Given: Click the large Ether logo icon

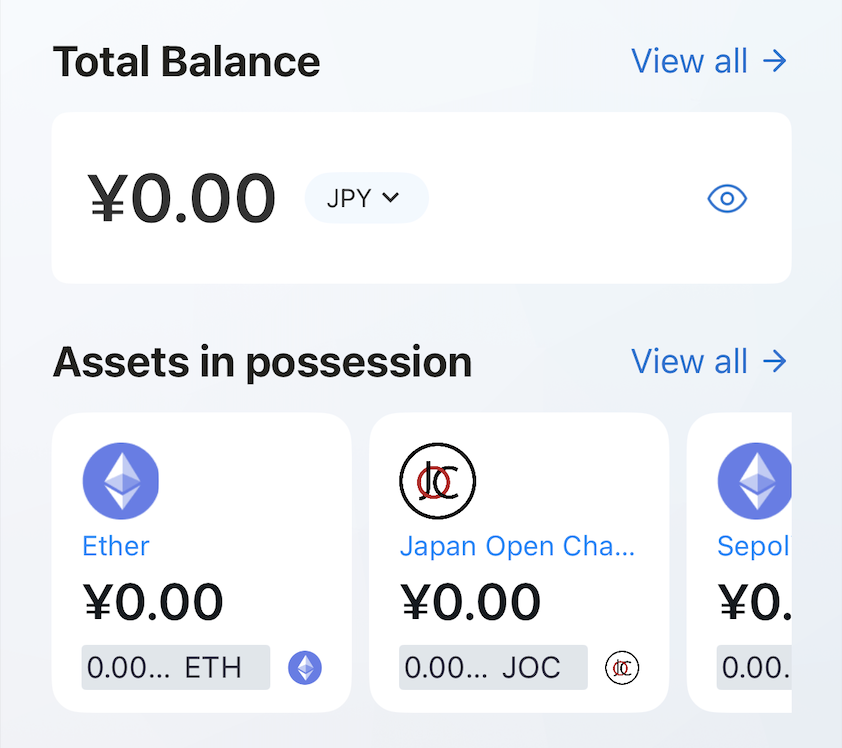Looking at the screenshot, I should (121, 481).
